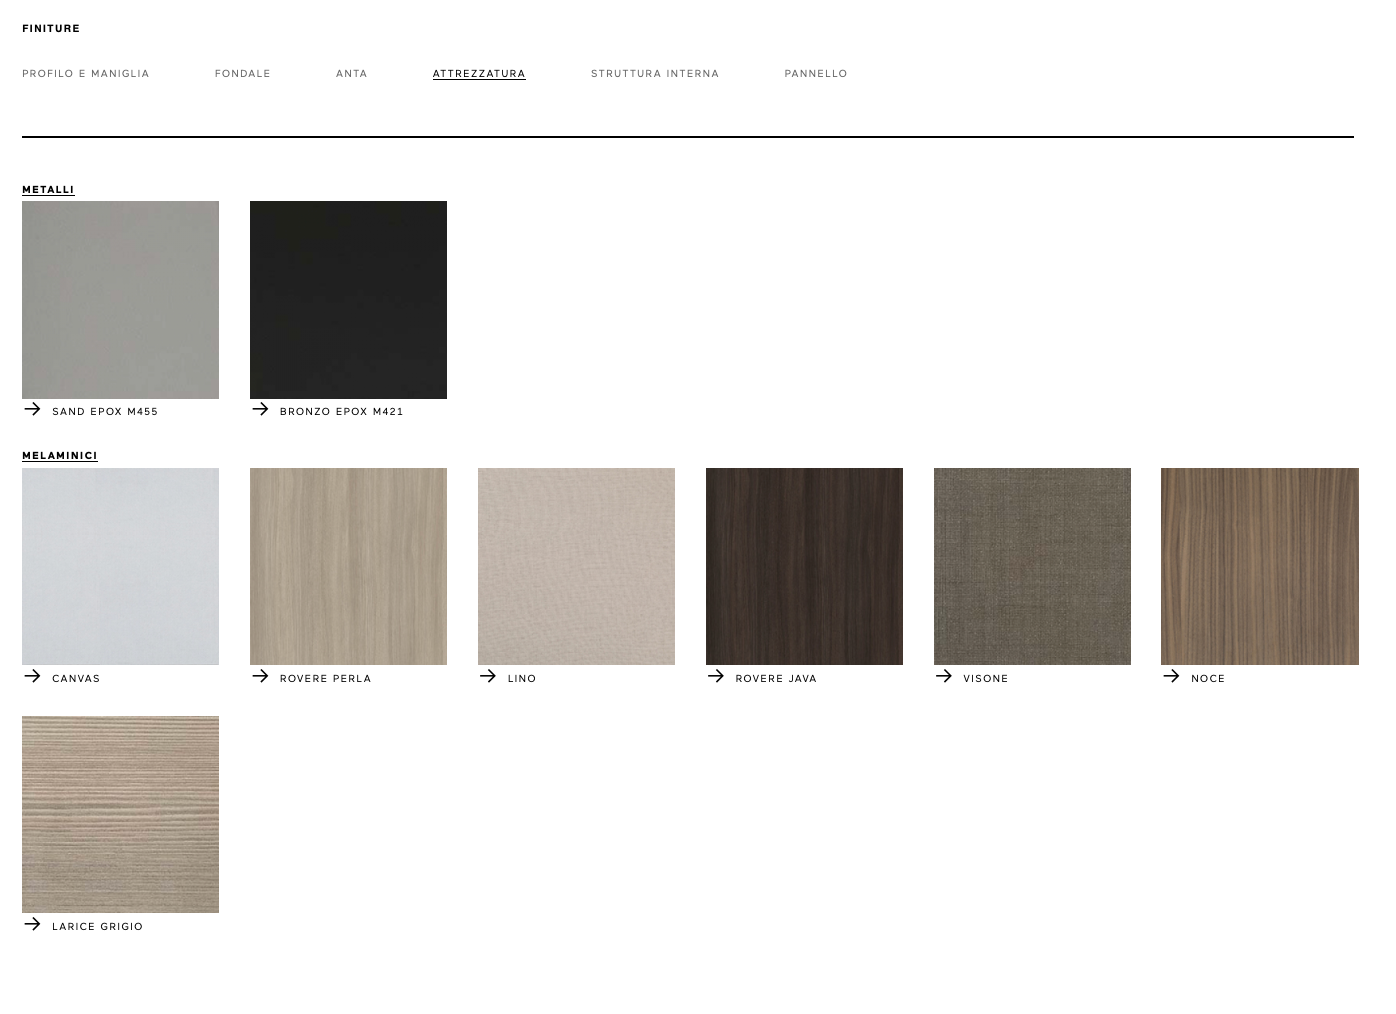The height and width of the screenshot is (1014, 1396).
Task: Choose the Larice Grigio texture thumbnail
Action: [120, 814]
